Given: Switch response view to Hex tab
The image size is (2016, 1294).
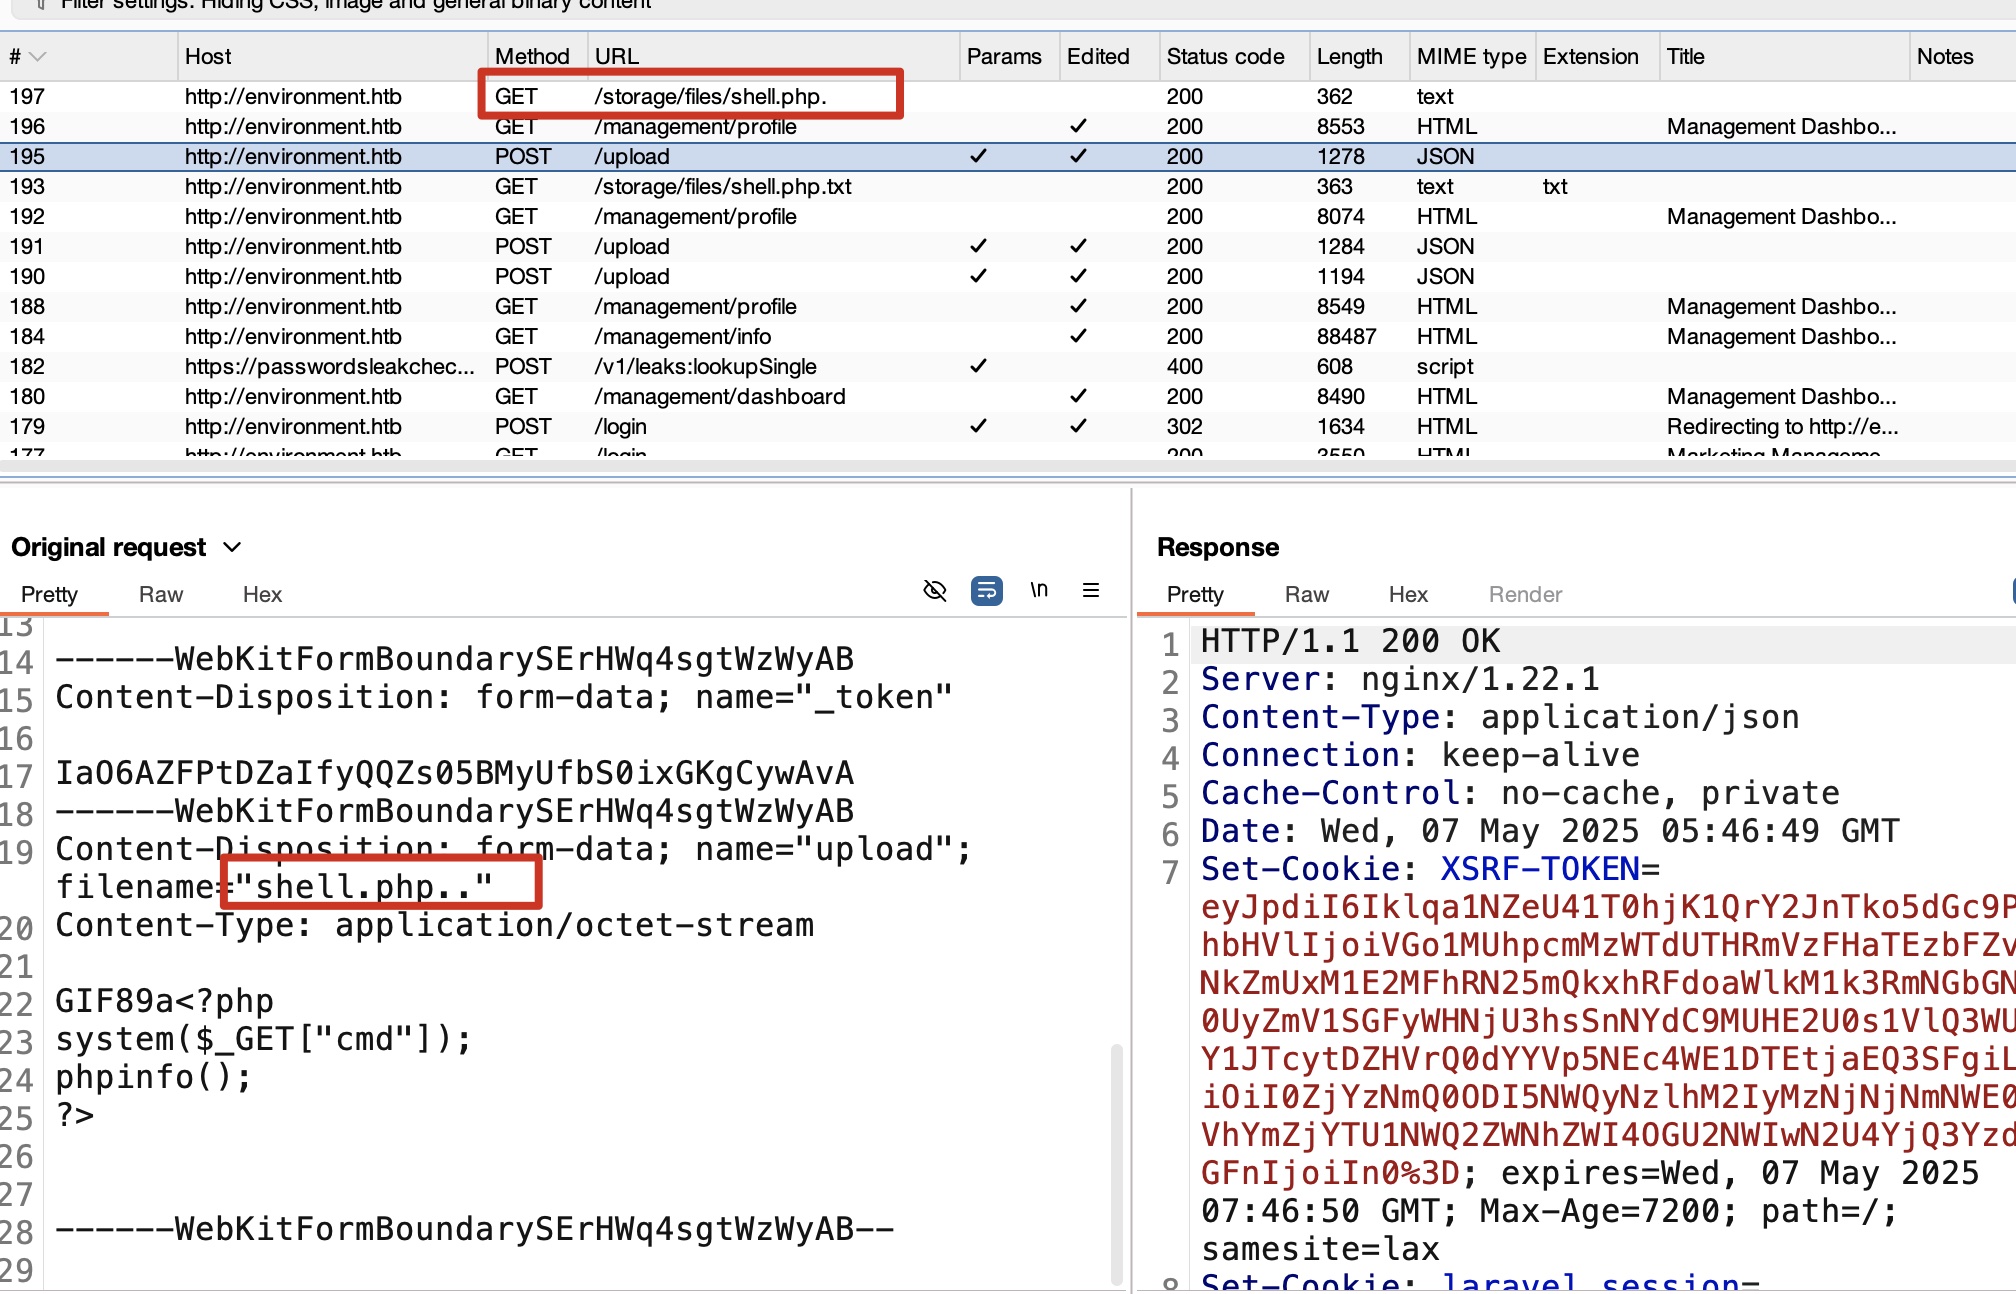Looking at the screenshot, I should click(x=1407, y=594).
